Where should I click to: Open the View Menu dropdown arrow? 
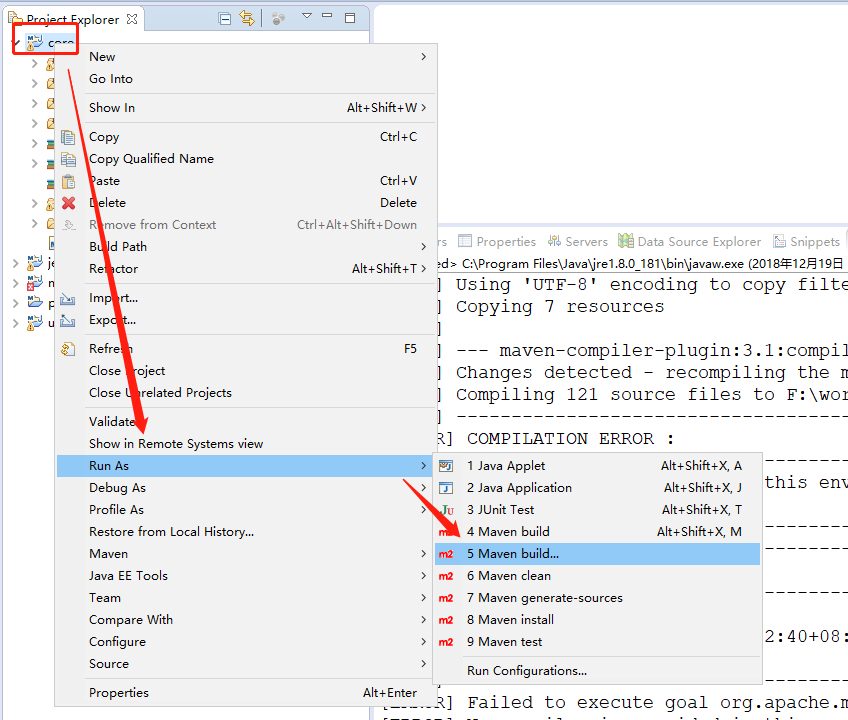click(x=305, y=17)
